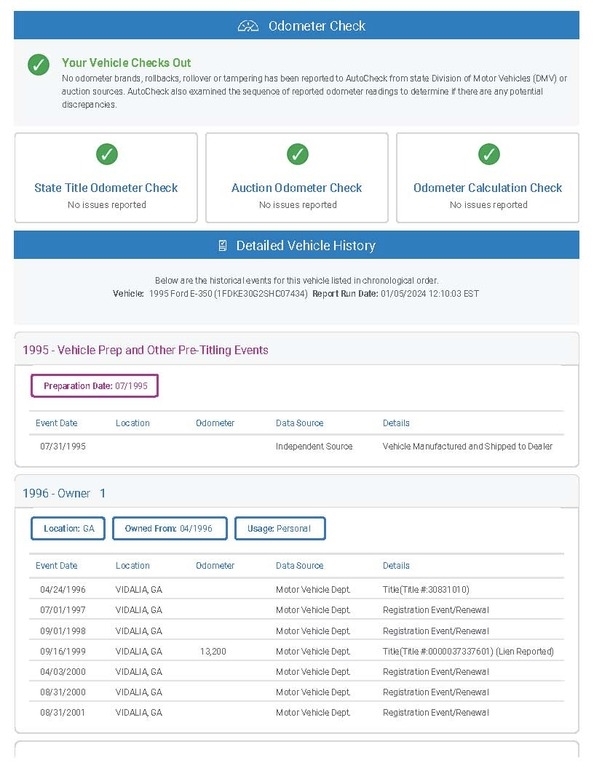Click Motor Vehicle Dept. in the 04/24/1996 row
Viewport: 594px width, 768px height.
point(313,590)
